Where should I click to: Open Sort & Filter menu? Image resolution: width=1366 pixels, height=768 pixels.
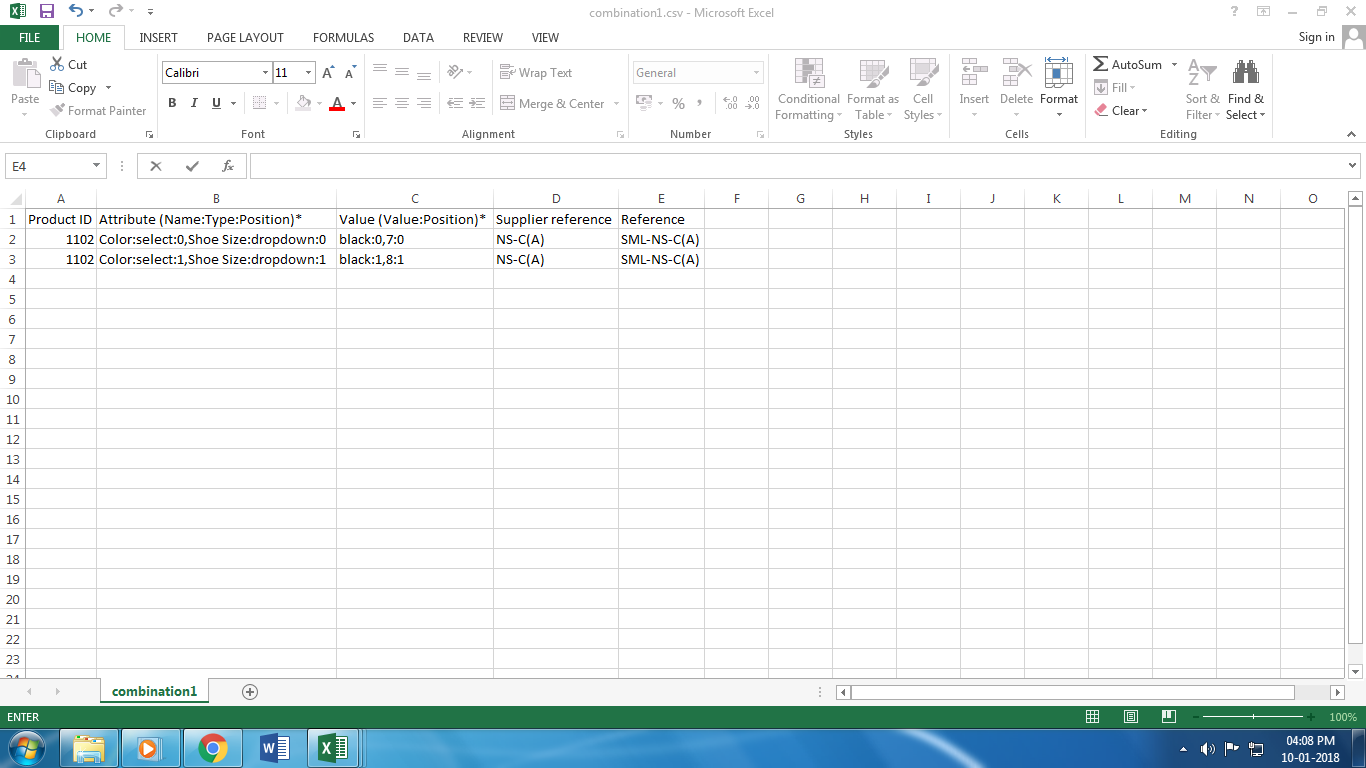1203,89
